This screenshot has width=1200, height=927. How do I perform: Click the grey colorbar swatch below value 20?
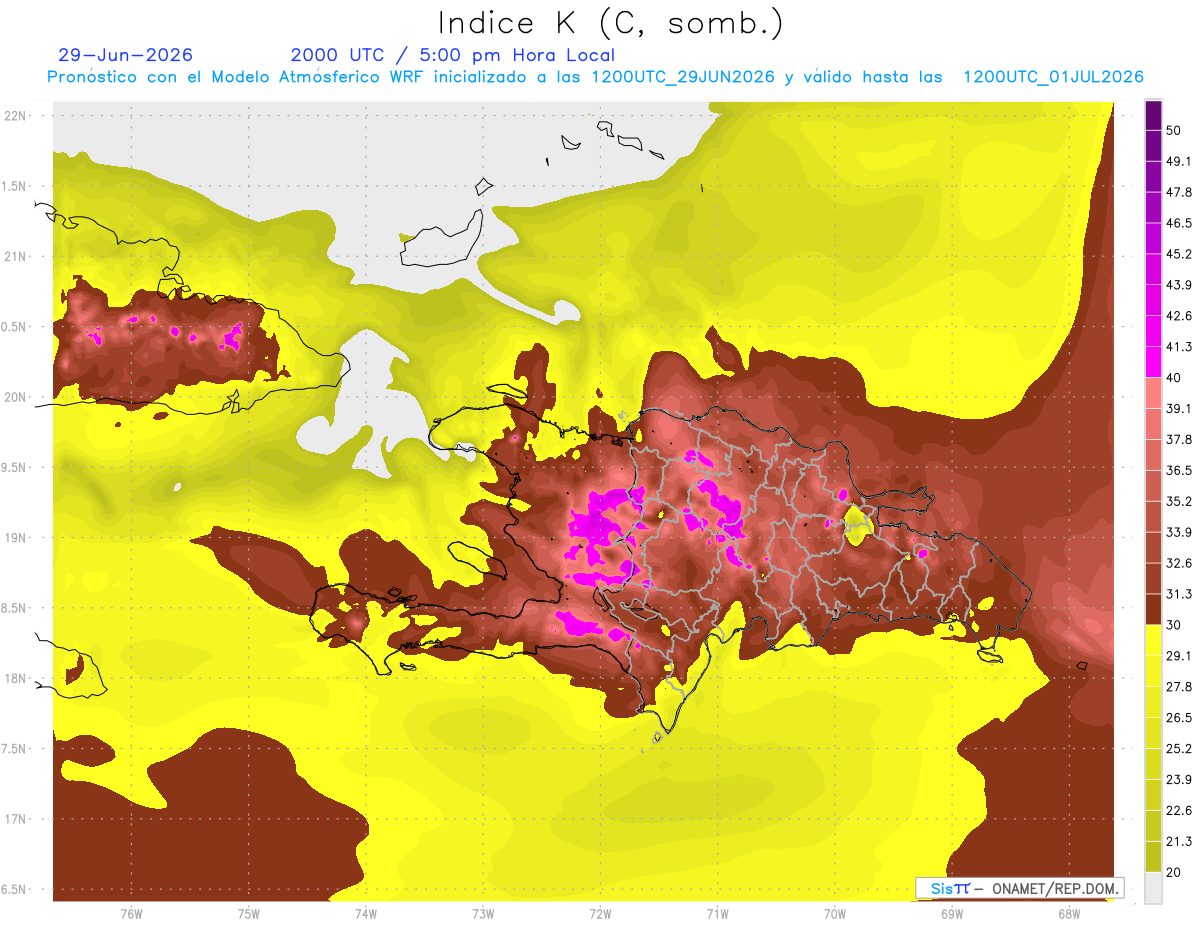pyautogui.click(x=1153, y=888)
